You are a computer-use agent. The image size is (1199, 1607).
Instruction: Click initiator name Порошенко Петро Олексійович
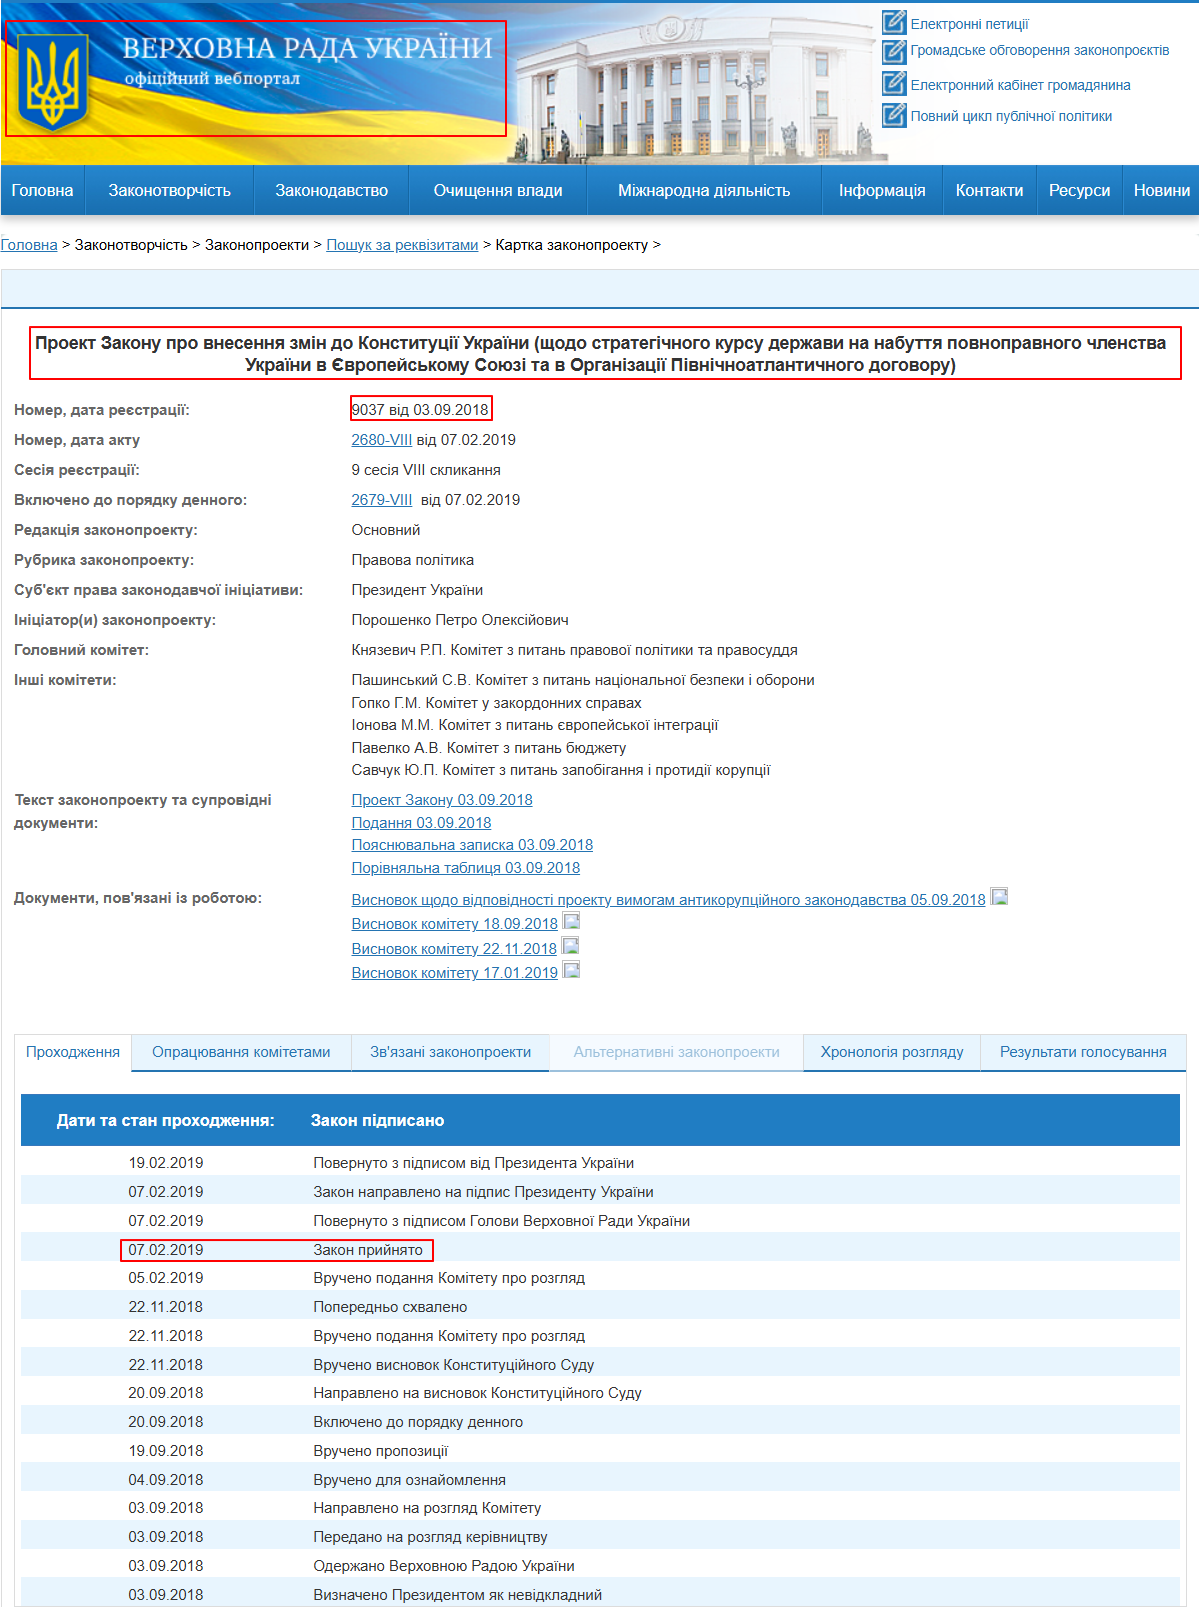(460, 620)
